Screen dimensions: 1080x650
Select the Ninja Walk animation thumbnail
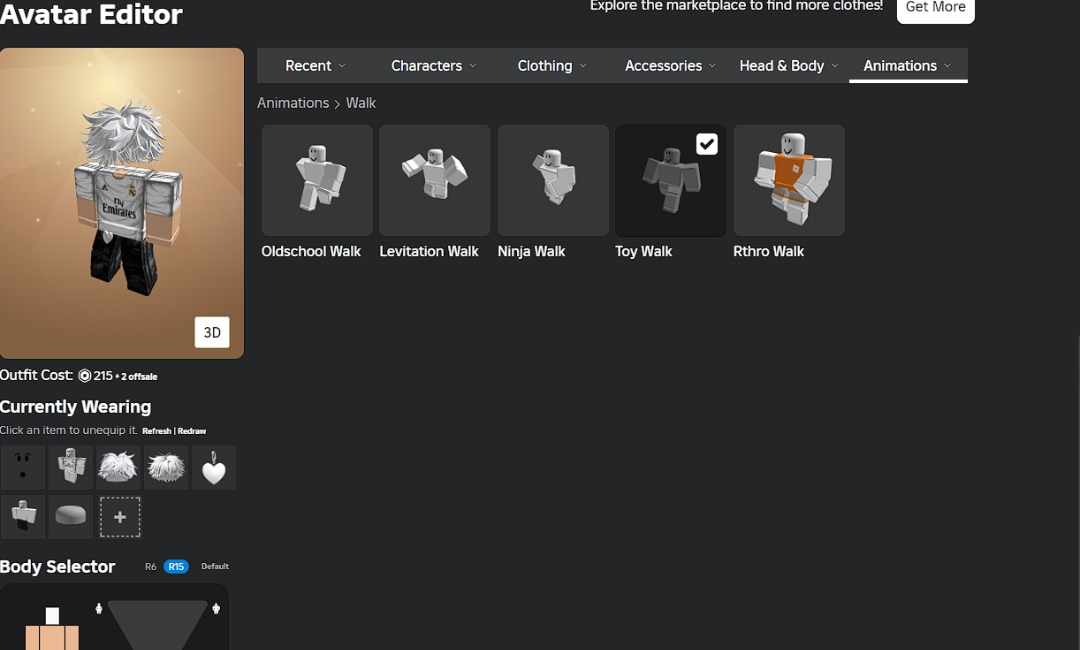coord(552,180)
